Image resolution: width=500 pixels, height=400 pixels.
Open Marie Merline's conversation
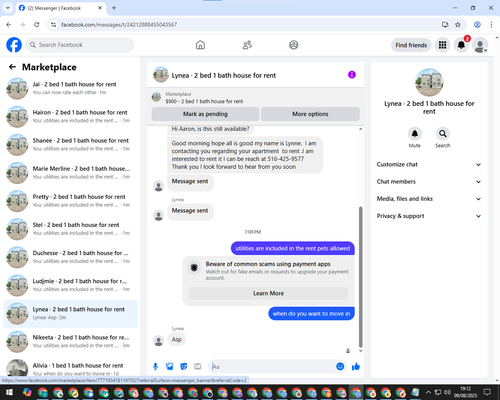tap(70, 173)
